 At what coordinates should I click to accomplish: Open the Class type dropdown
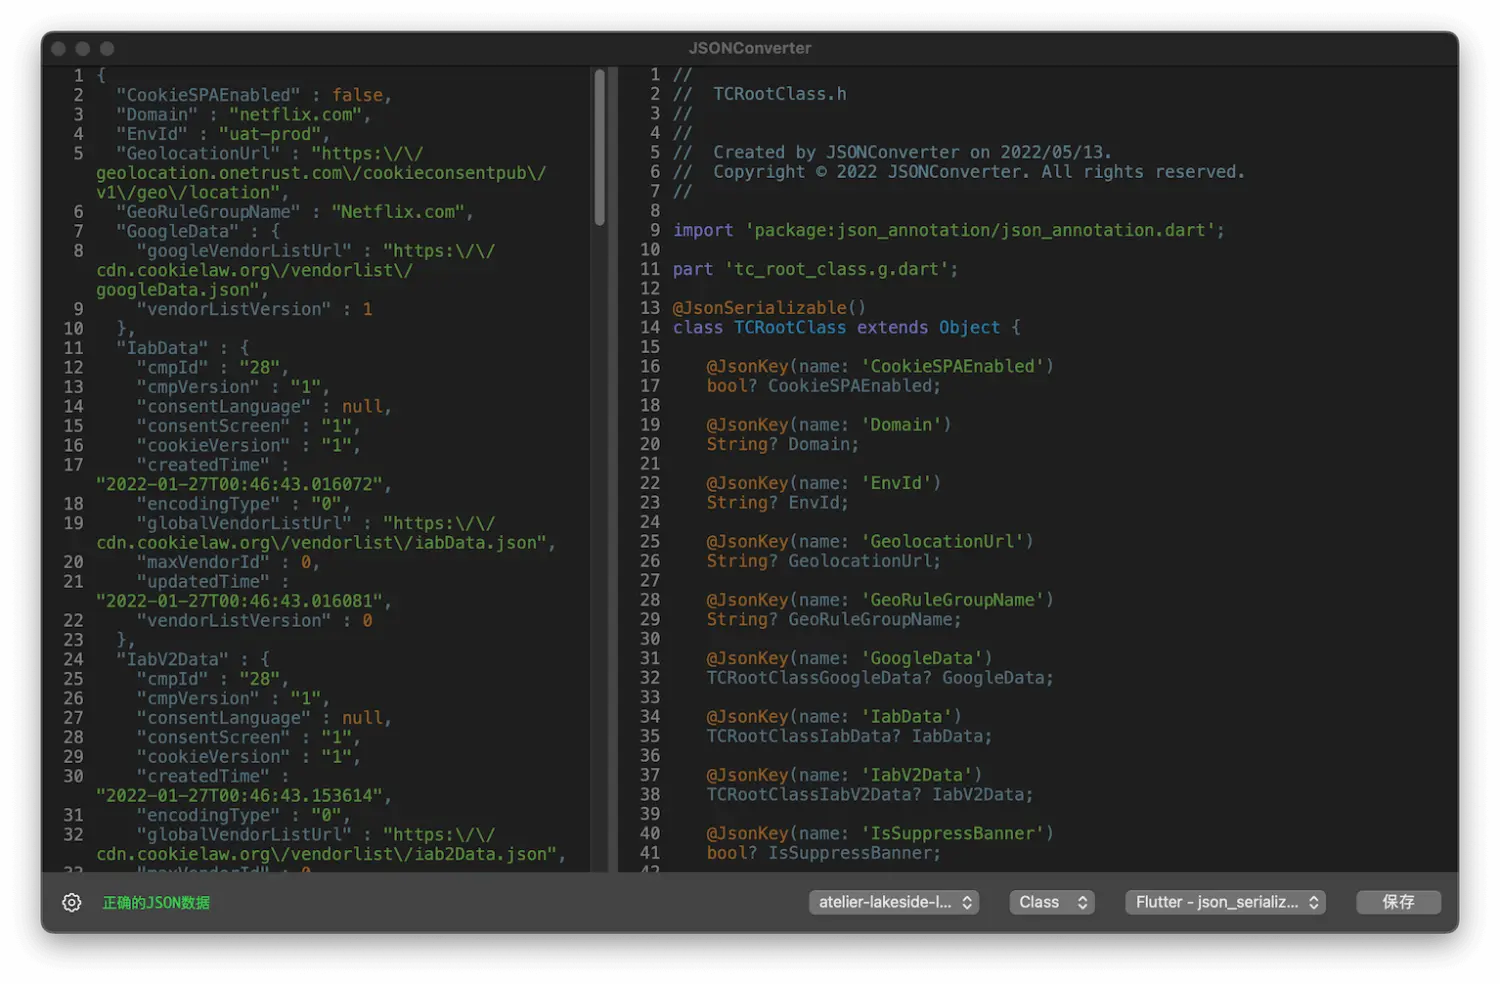pos(1051,902)
